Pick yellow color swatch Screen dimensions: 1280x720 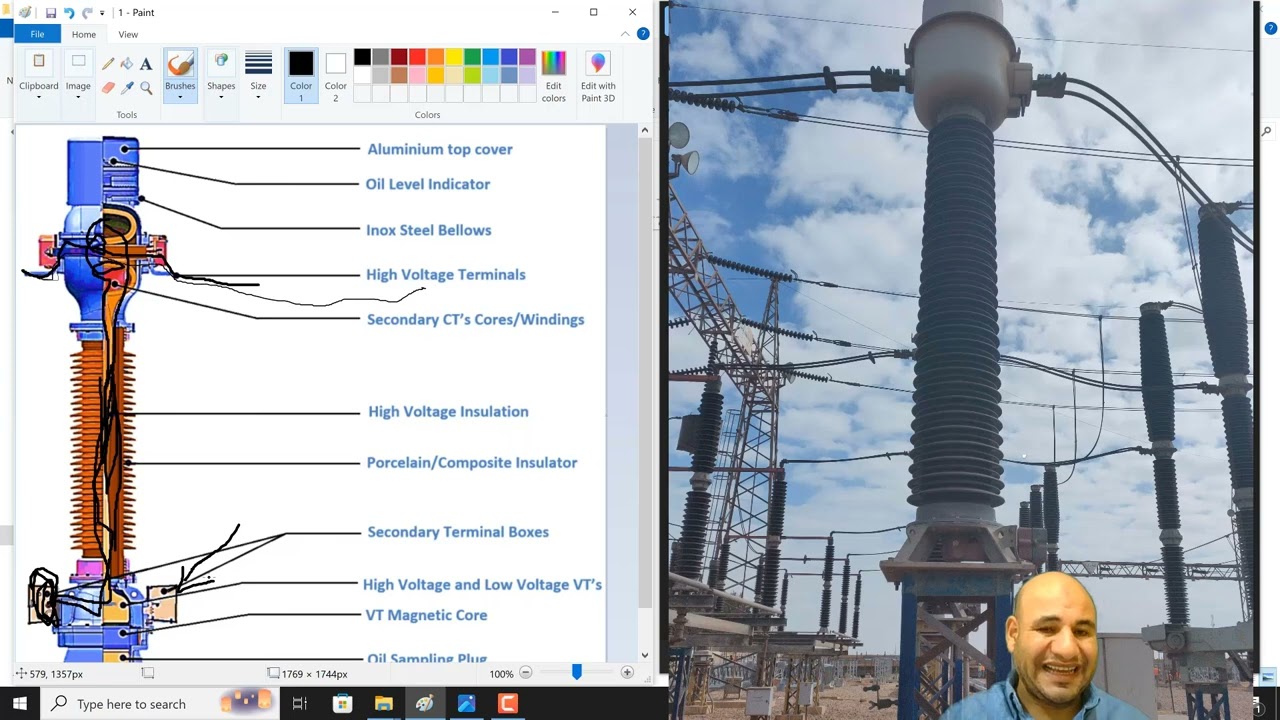pos(454,57)
